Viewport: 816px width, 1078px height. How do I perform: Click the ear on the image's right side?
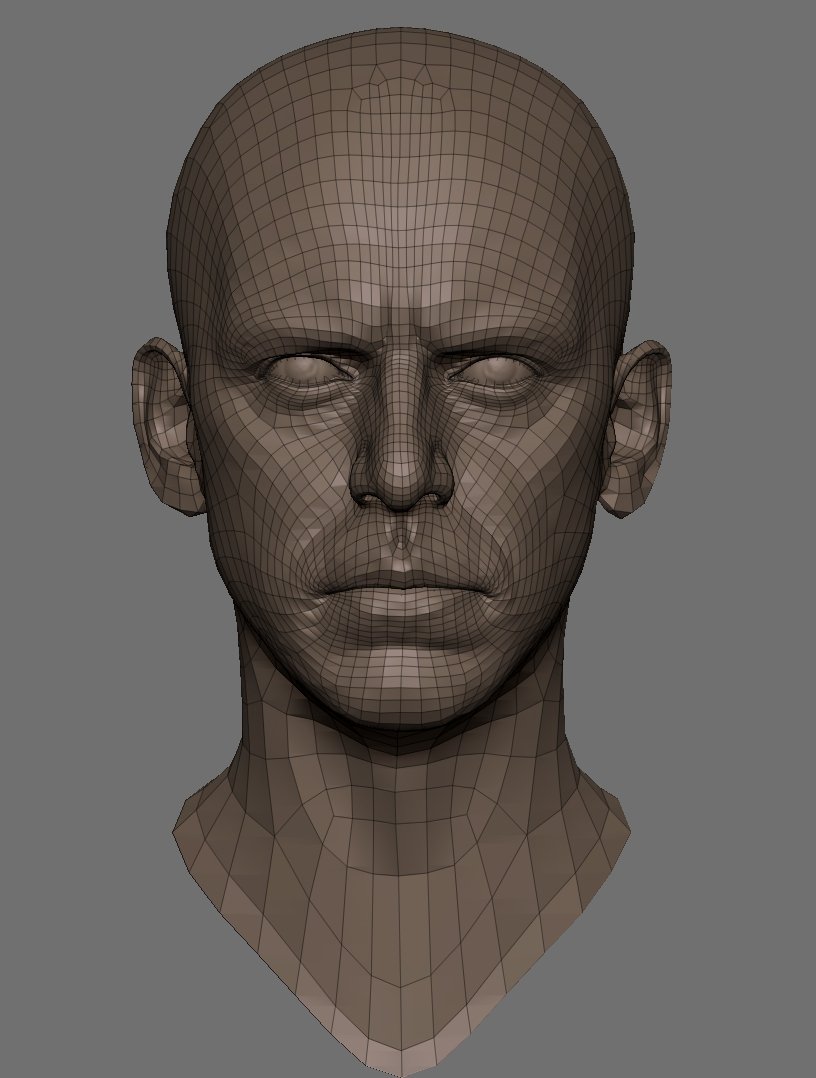(x=640, y=425)
